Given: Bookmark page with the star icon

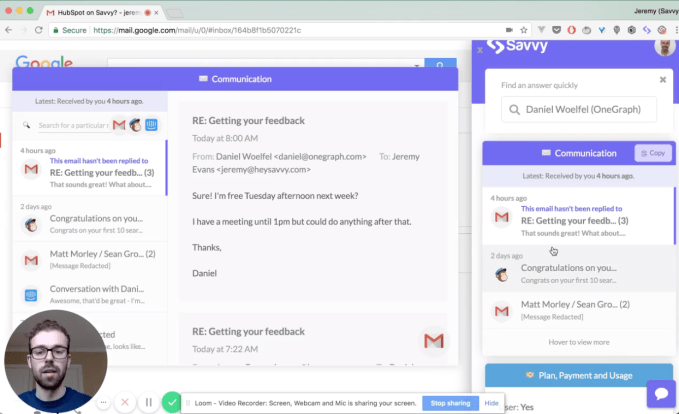Looking at the screenshot, I should coord(524,30).
